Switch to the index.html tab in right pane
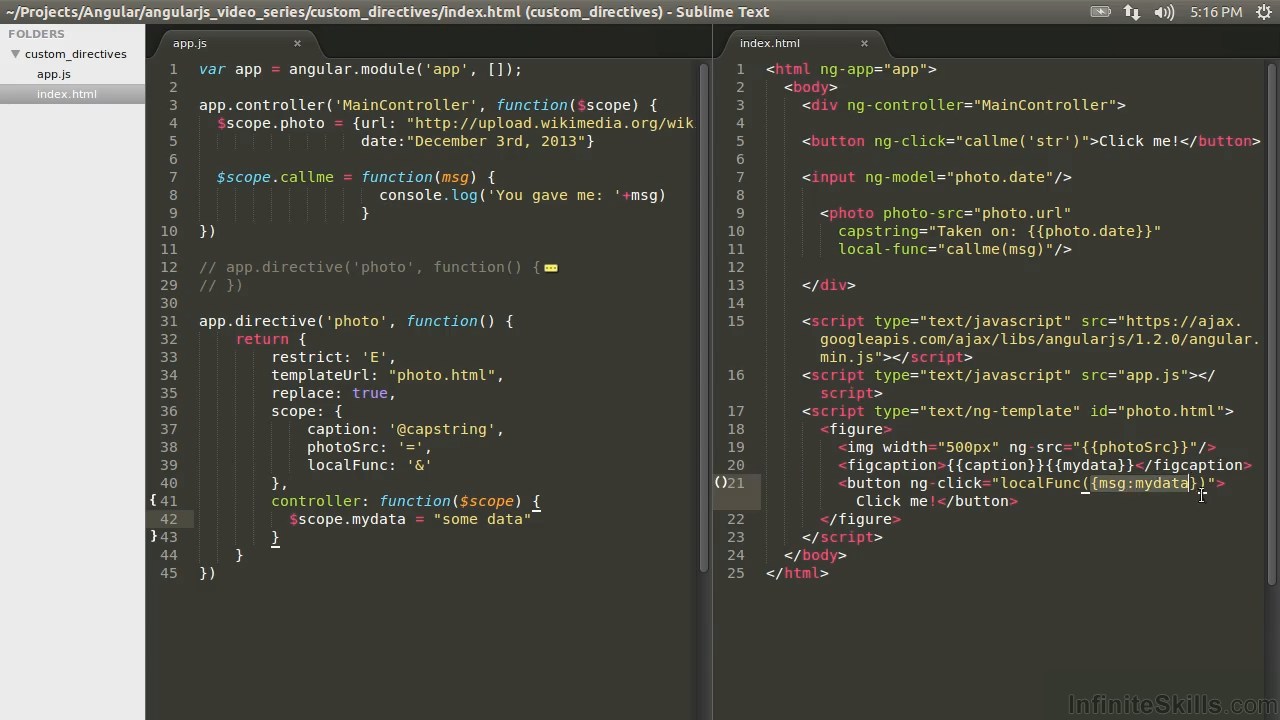This screenshot has height=720, width=1280. pos(770,43)
